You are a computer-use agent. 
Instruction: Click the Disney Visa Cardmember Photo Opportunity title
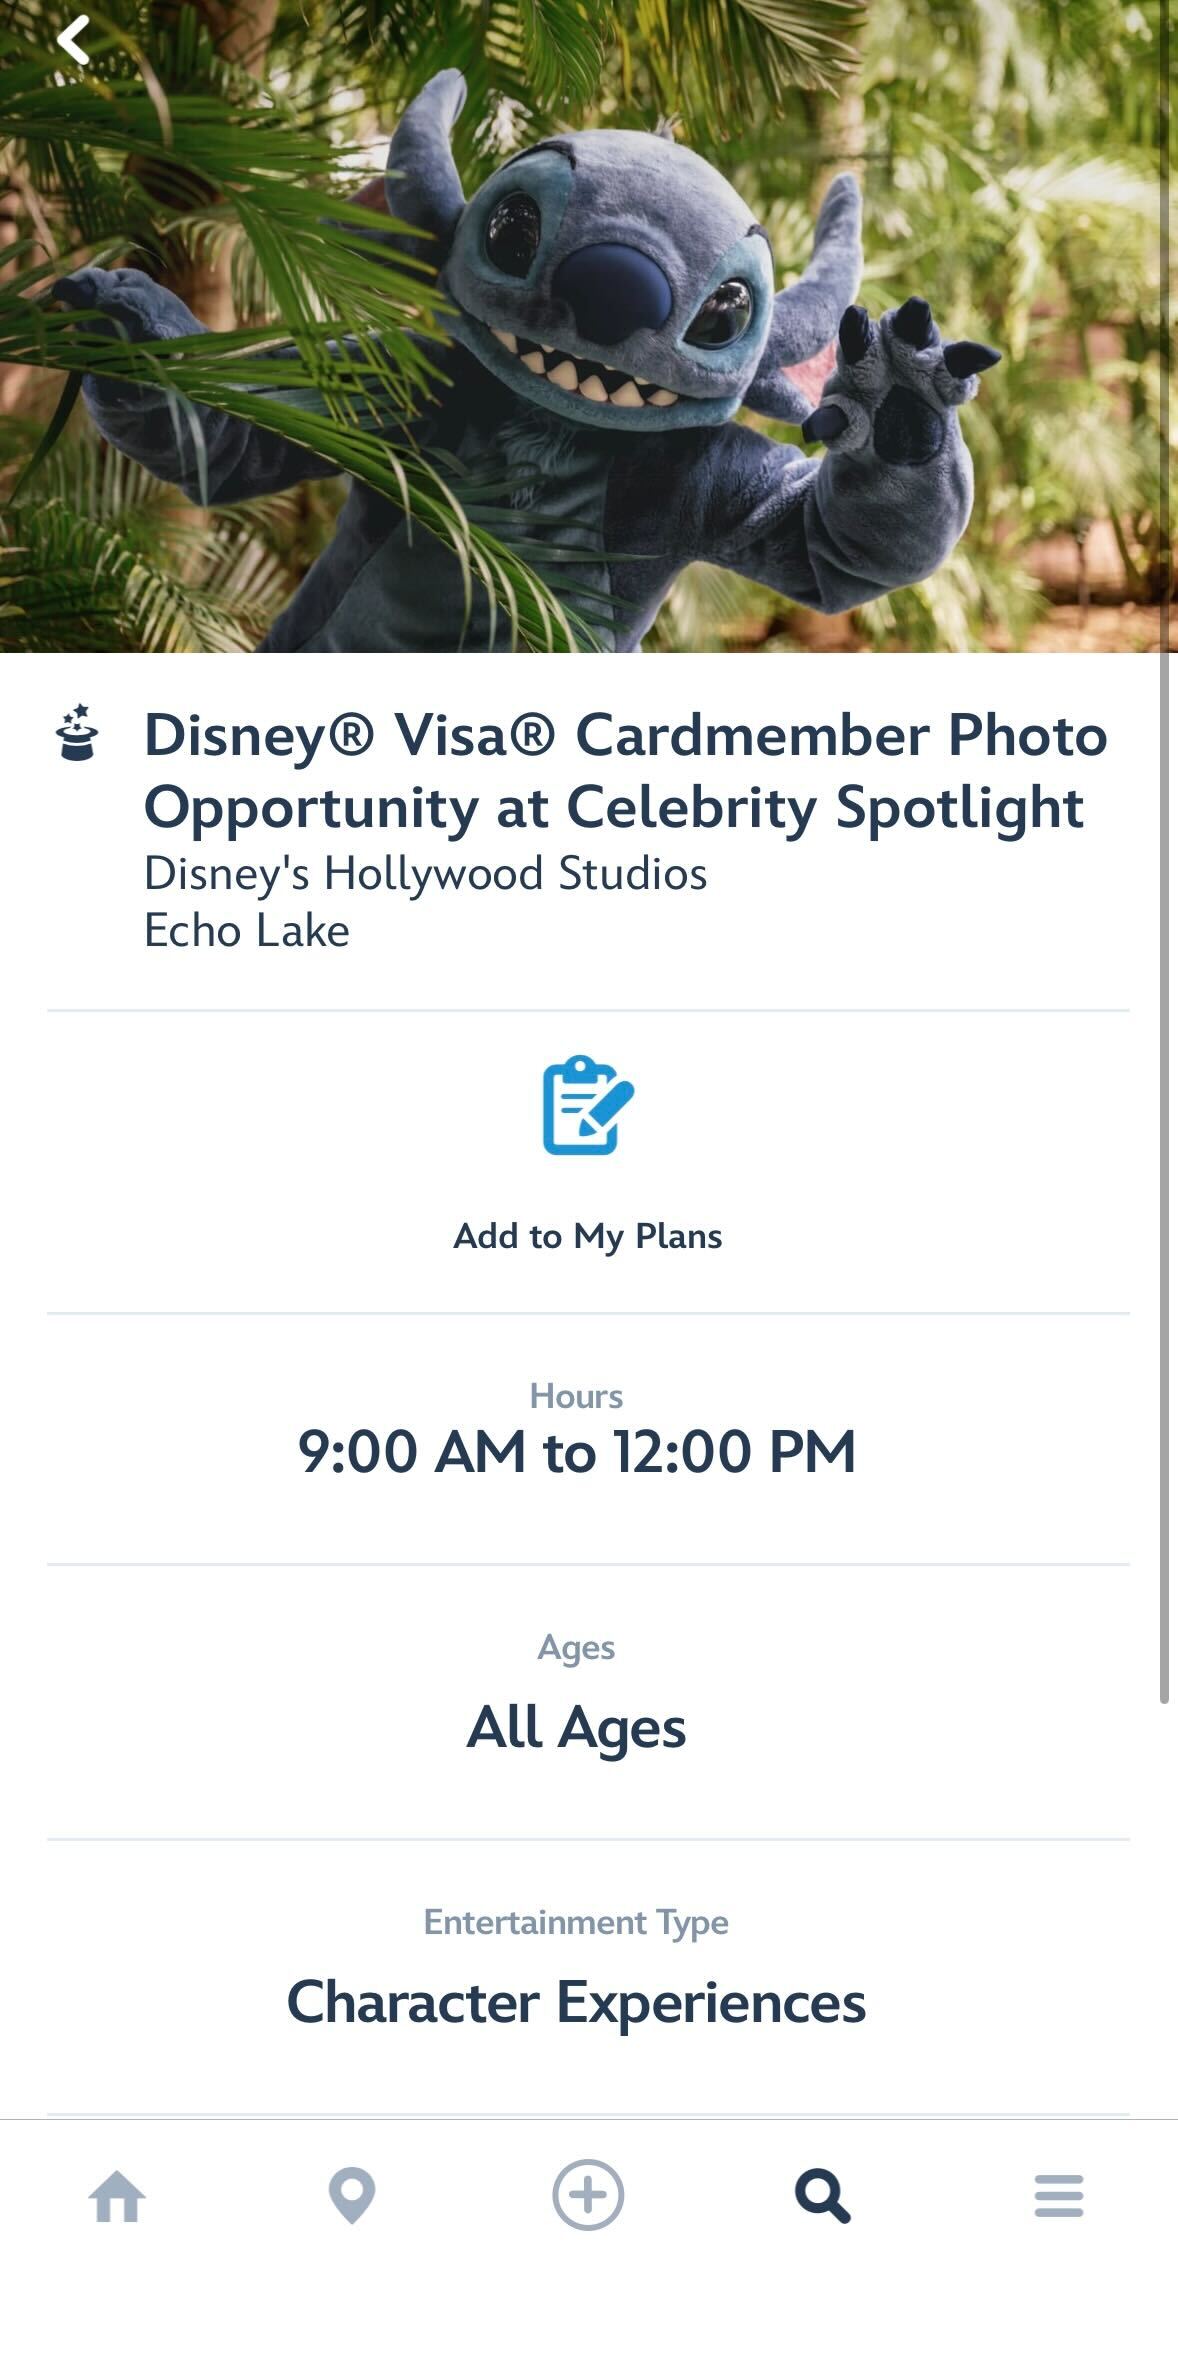pos(625,771)
